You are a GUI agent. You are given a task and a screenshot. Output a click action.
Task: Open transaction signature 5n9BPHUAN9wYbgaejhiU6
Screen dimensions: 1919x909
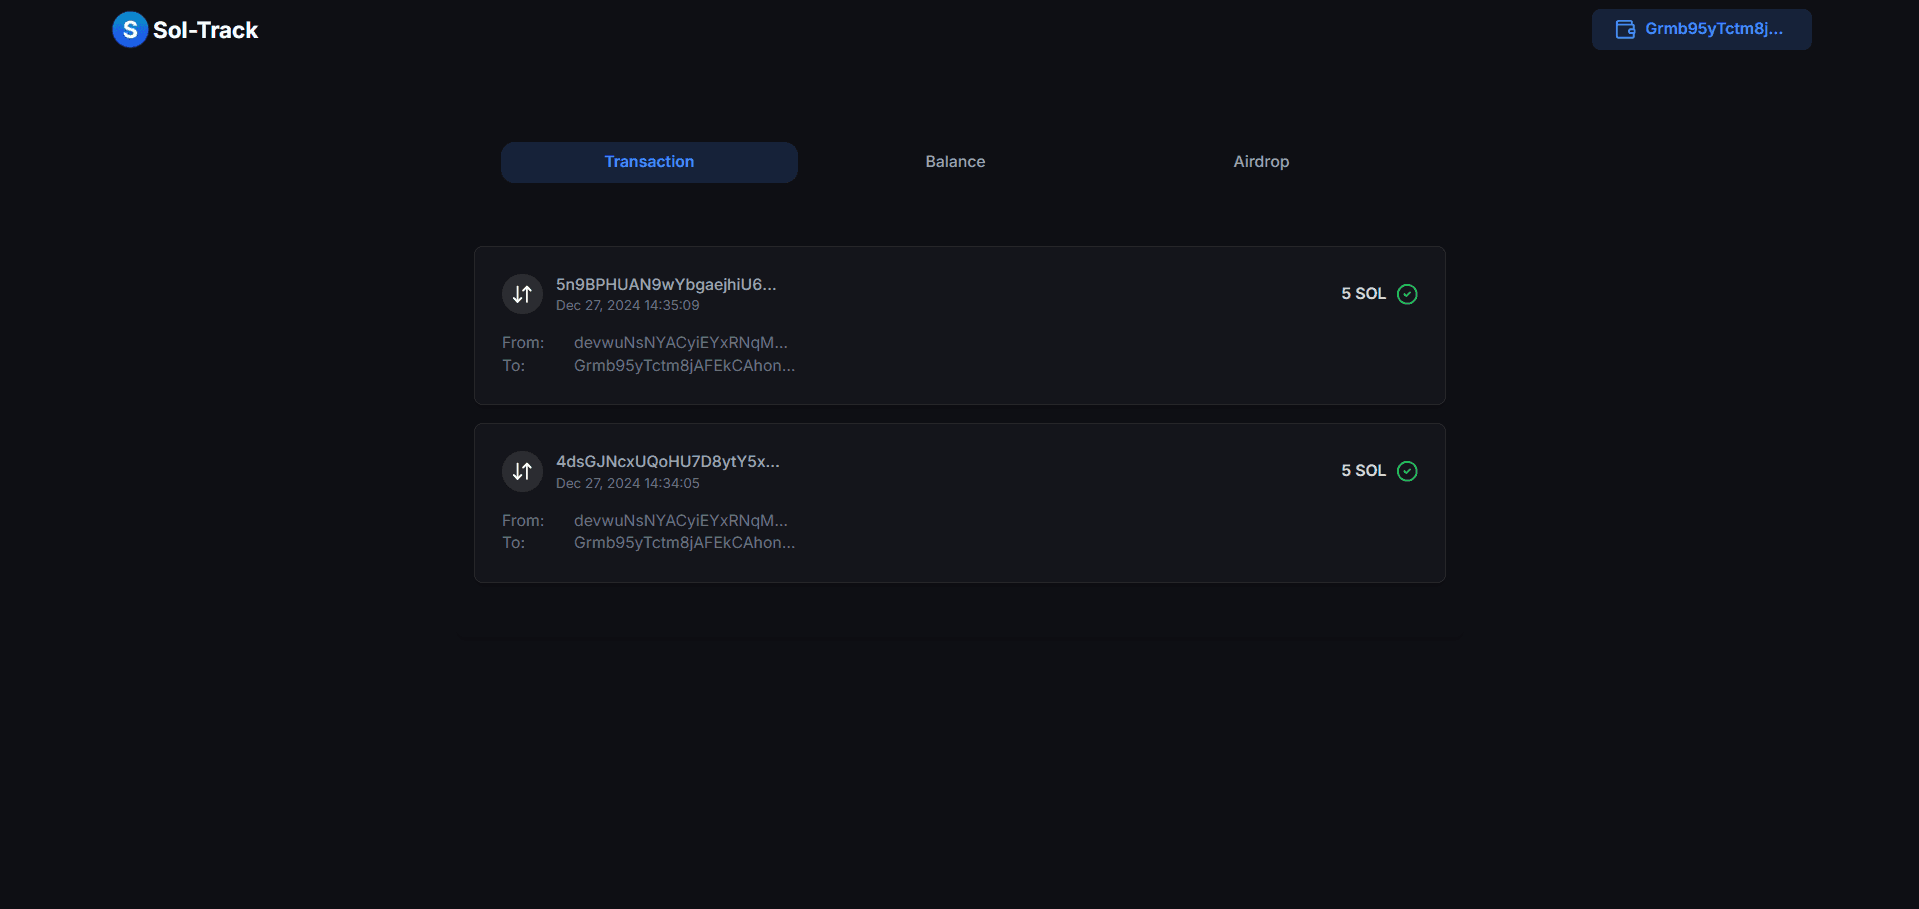pos(666,284)
